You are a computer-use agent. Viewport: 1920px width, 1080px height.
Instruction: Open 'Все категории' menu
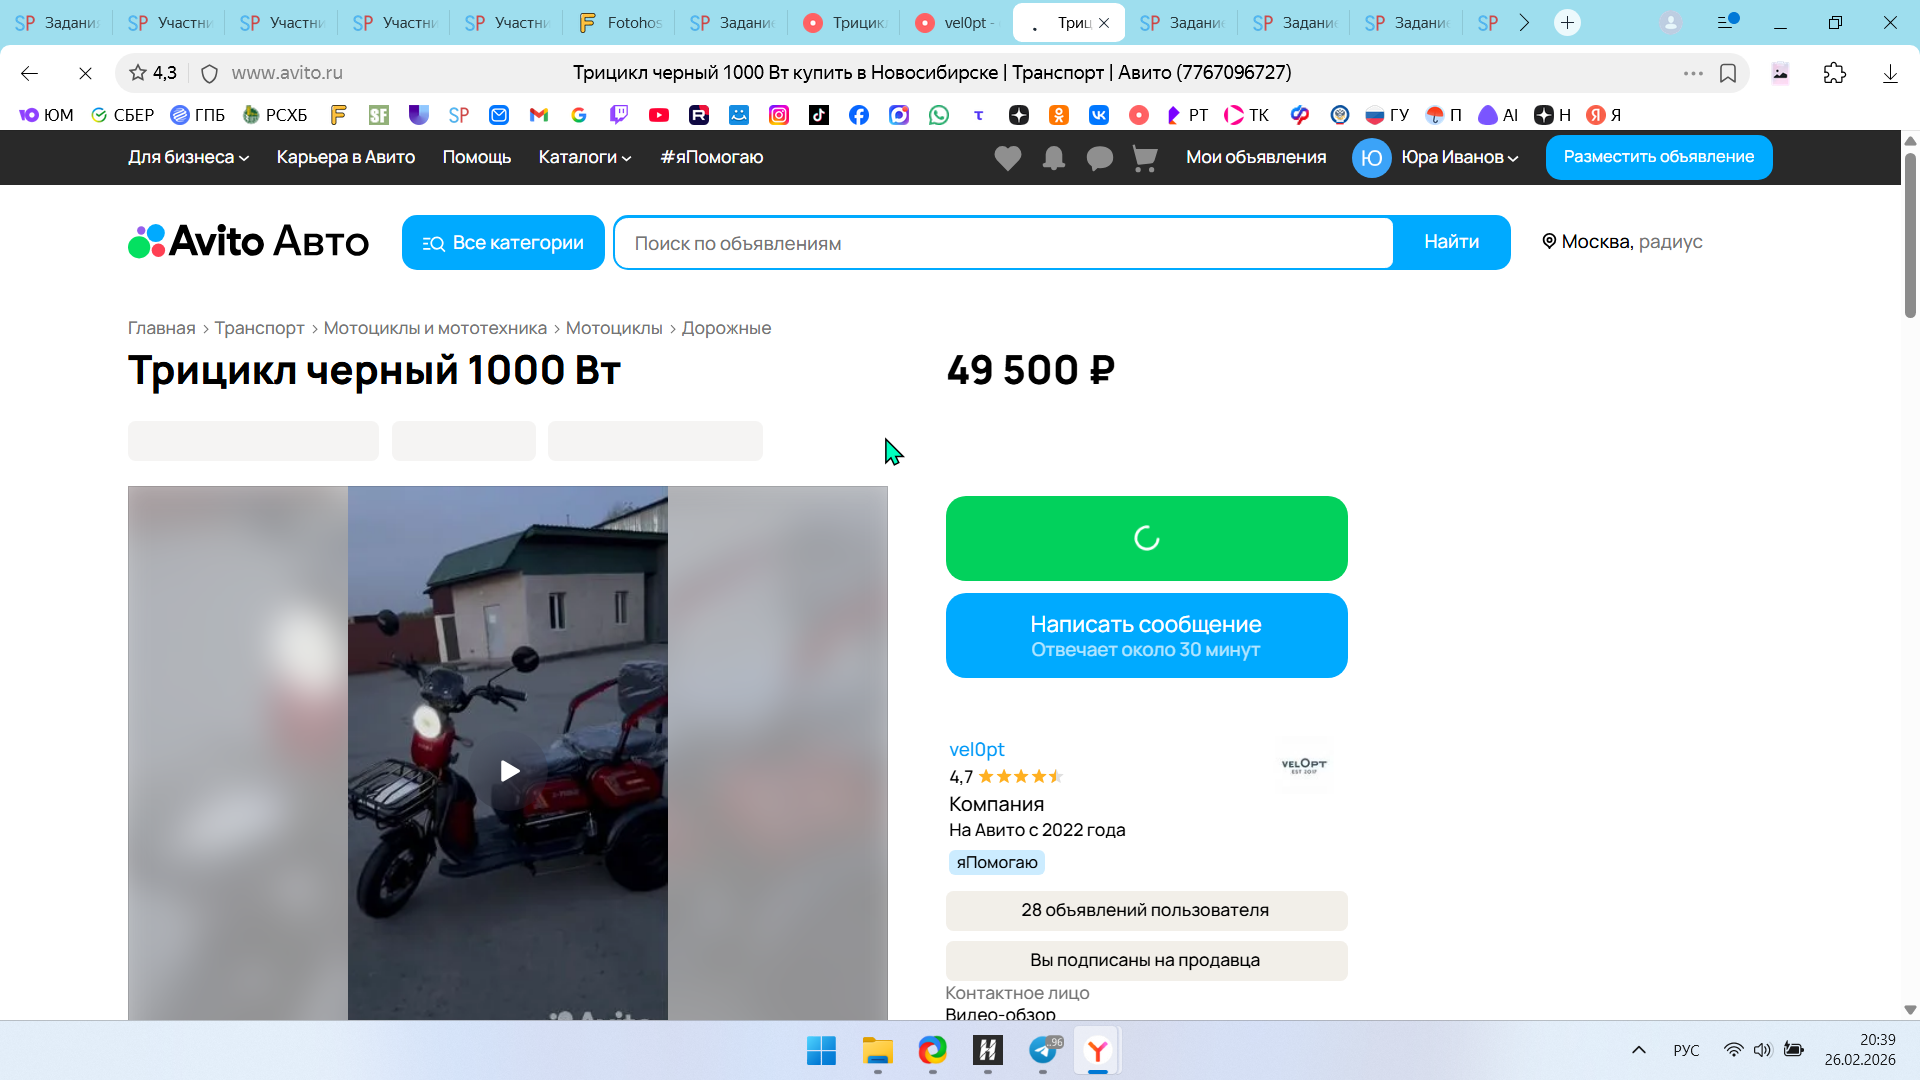click(x=503, y=243)
